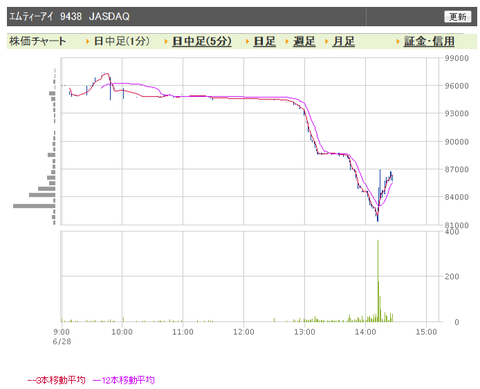Click the 84000 price axis label
This screenshot has width=480, height=389.
point(456,197)
